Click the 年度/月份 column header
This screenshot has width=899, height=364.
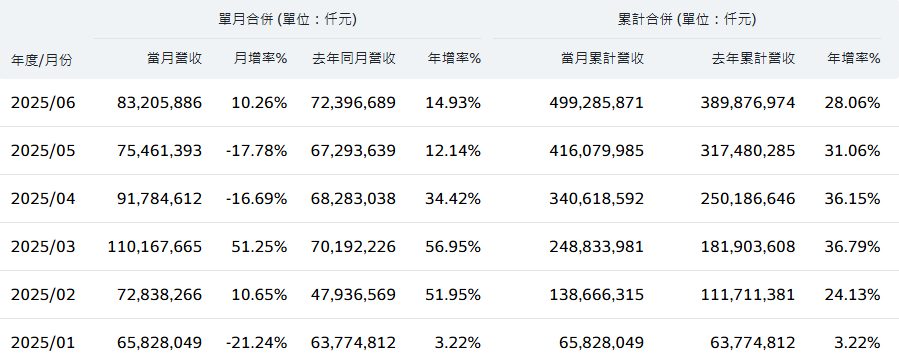[x=42, y=60]
